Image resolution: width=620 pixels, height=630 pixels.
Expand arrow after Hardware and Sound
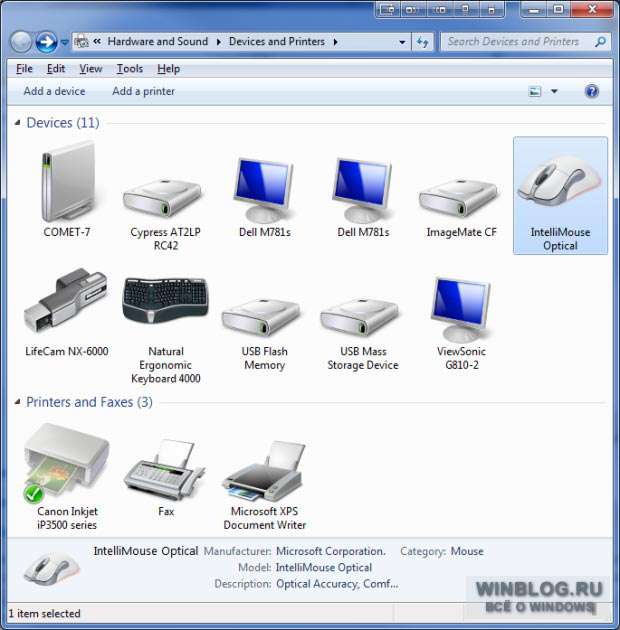219,42
